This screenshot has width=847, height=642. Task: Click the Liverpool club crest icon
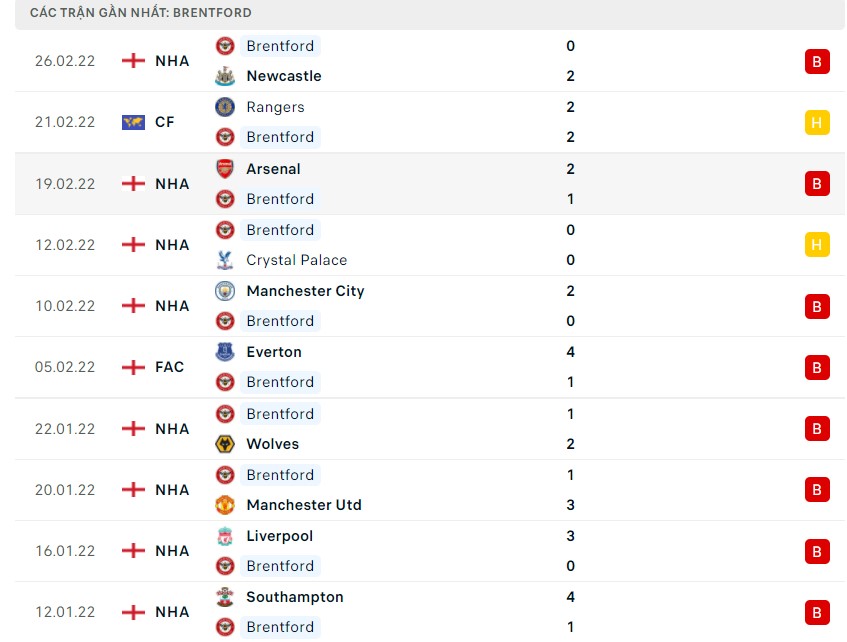(225, 536)
